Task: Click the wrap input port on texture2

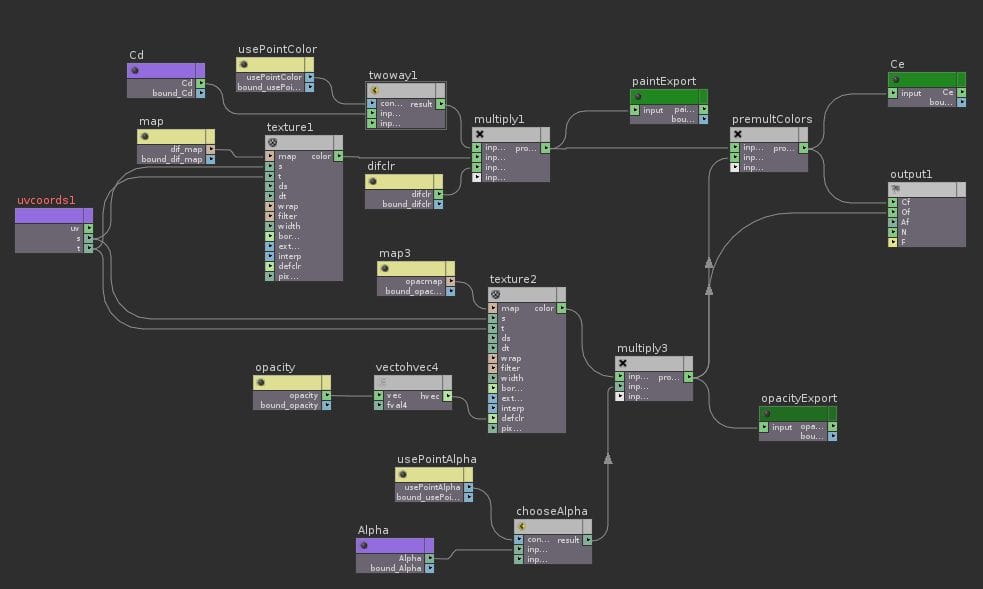Action: pyautogui.click(x=493, y=358)
